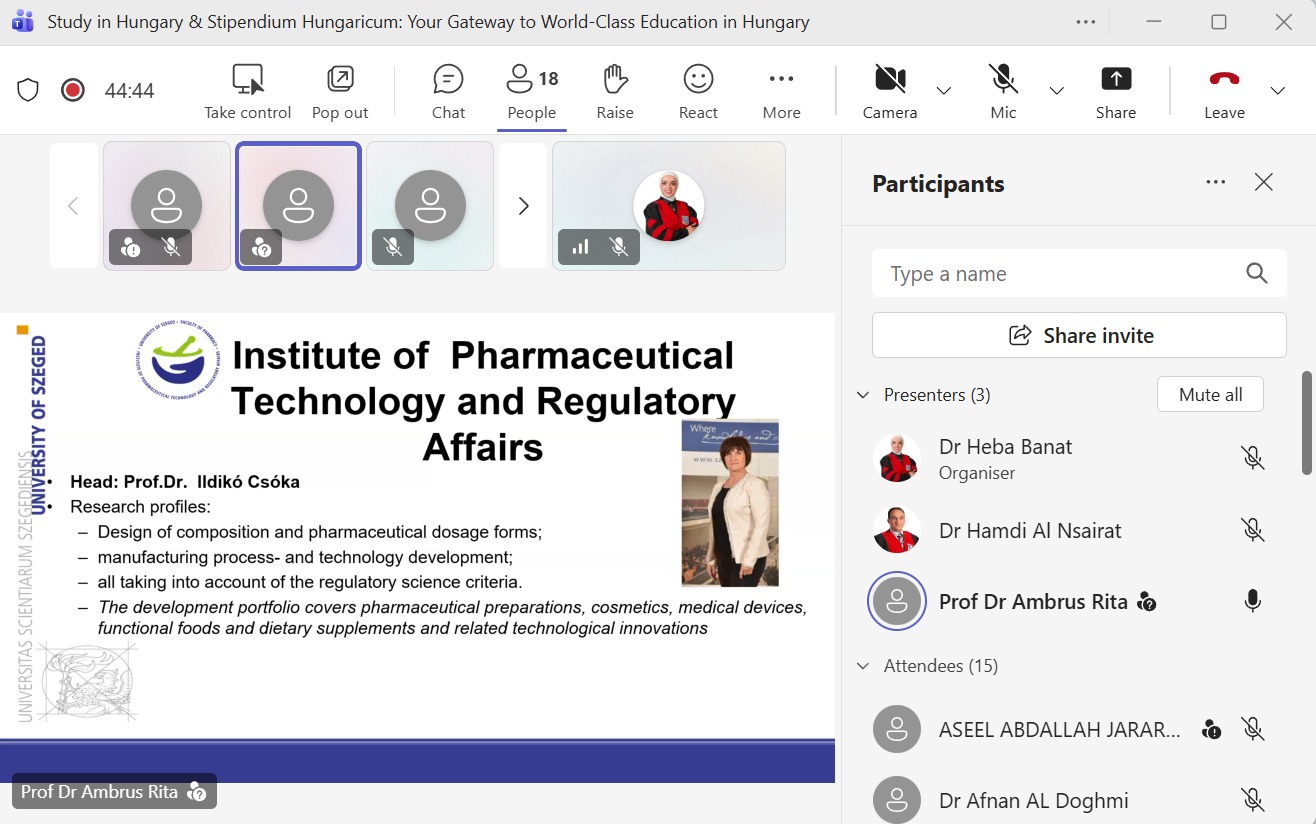The image size is (1316, 824).
Task: Toggle Dr Heba Banat's microphone icon
Action: (1252, 458)
